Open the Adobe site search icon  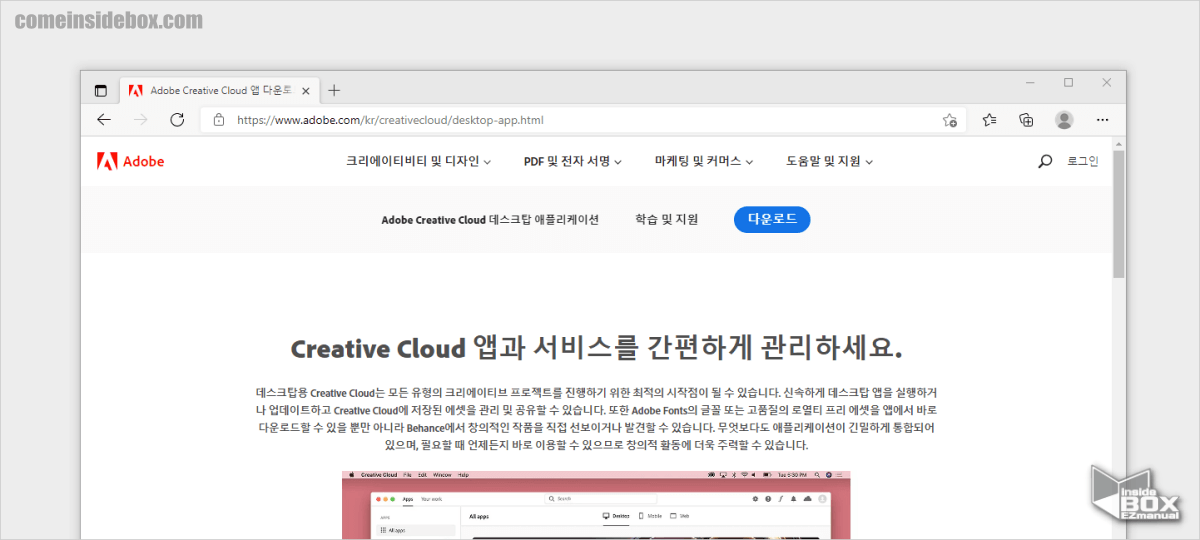[1045, 161]
